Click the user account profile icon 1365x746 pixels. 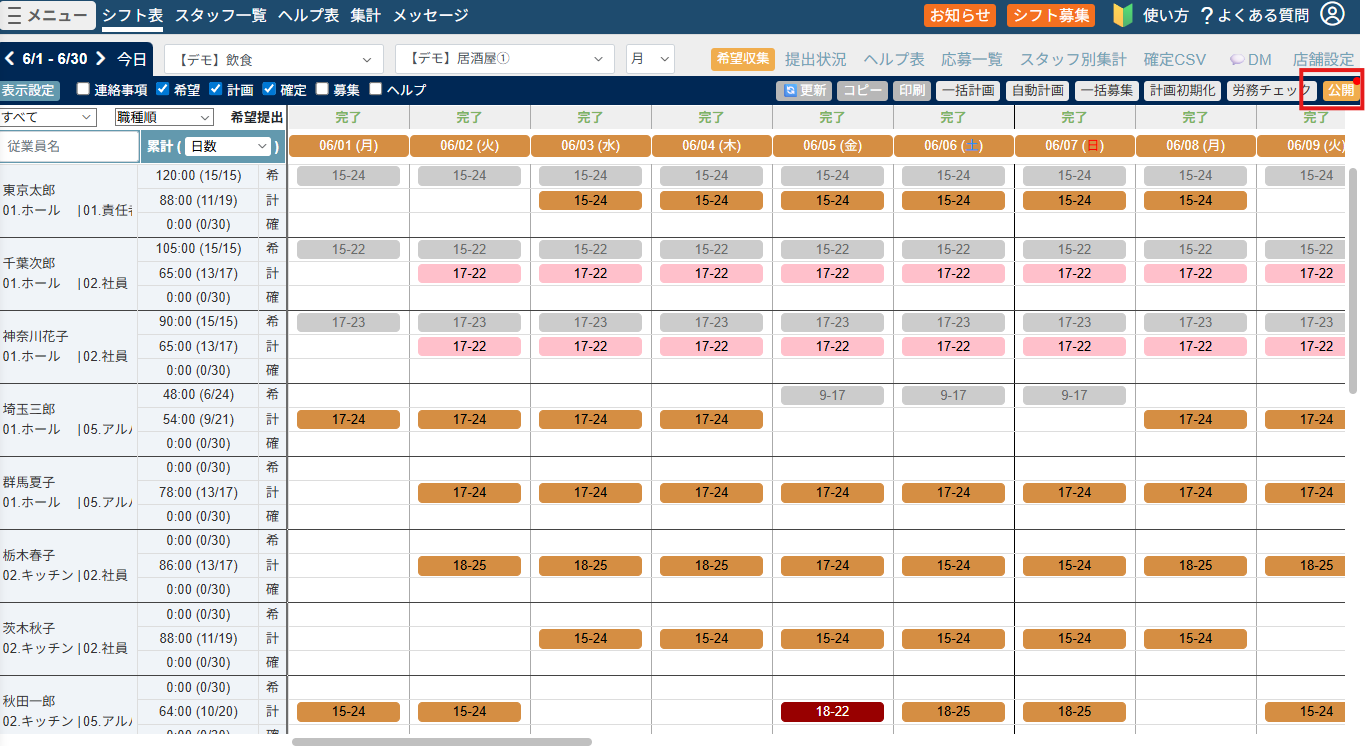point(1332,14)
